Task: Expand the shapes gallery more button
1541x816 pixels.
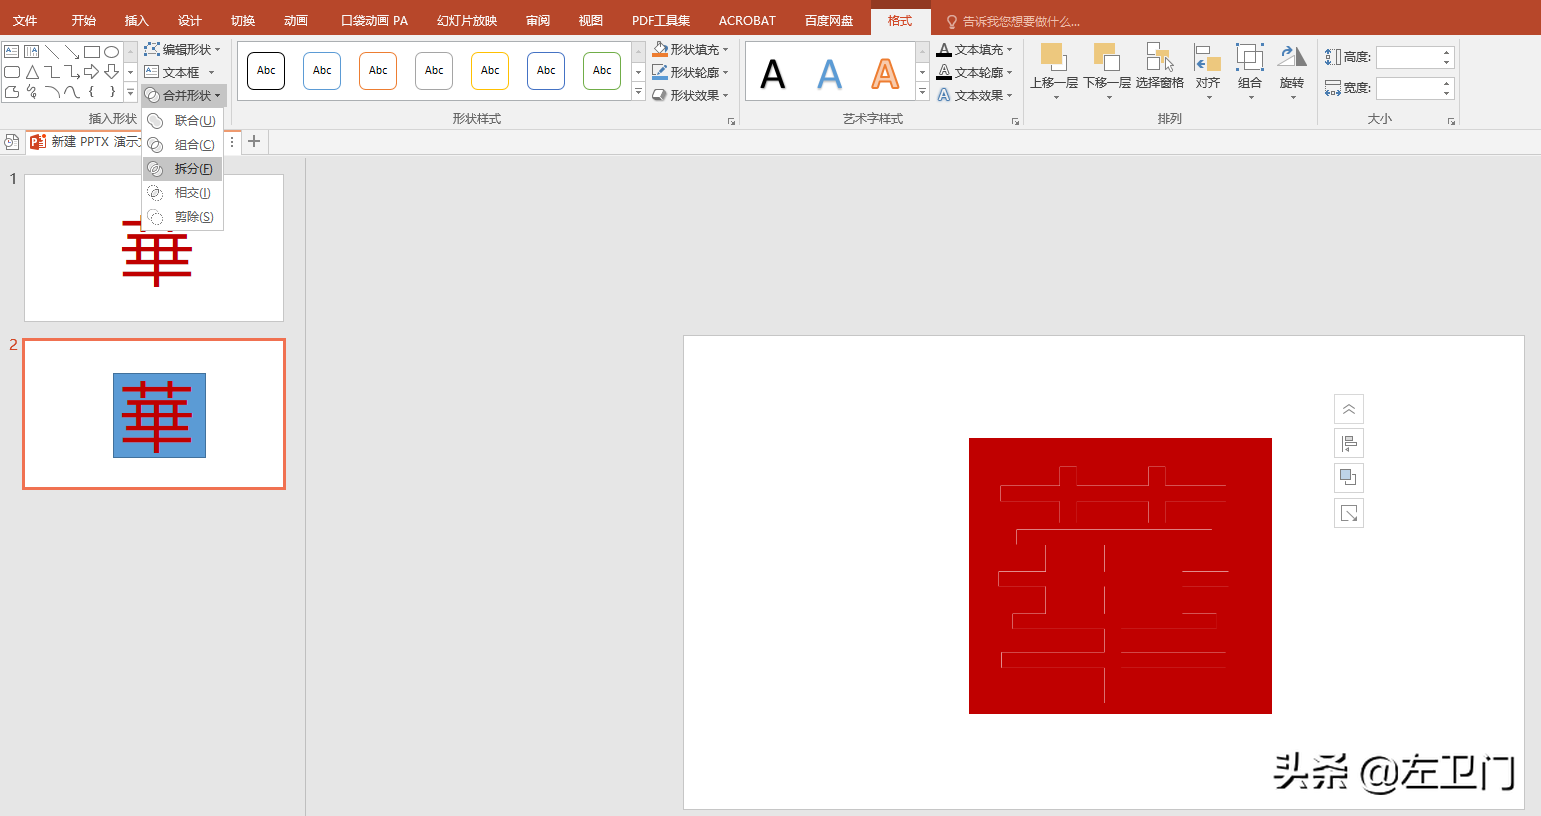Action: tap(130, 92)
